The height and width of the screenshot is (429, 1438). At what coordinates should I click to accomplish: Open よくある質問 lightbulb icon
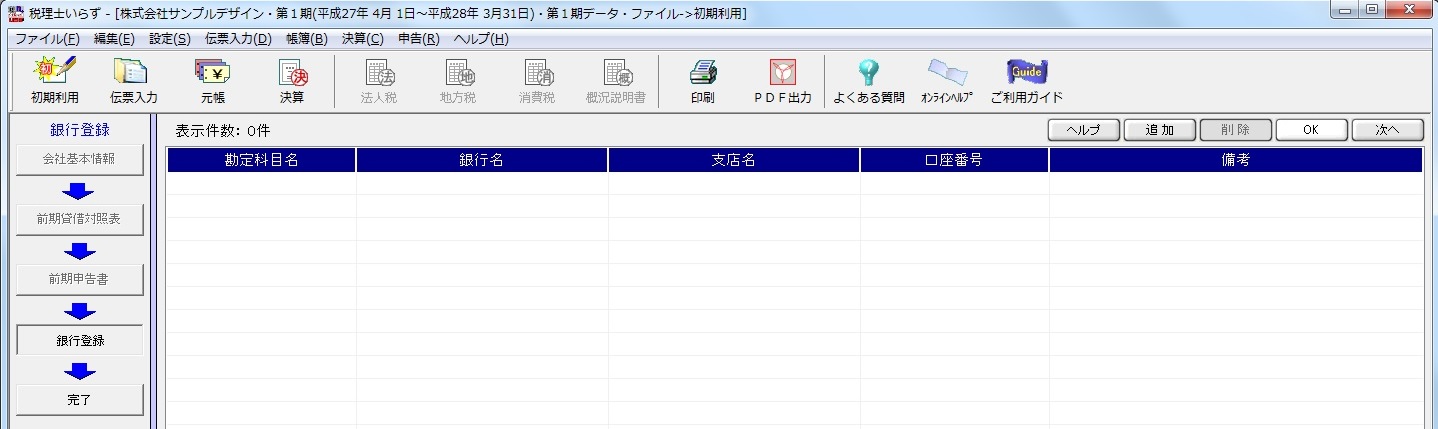(868, 81)
